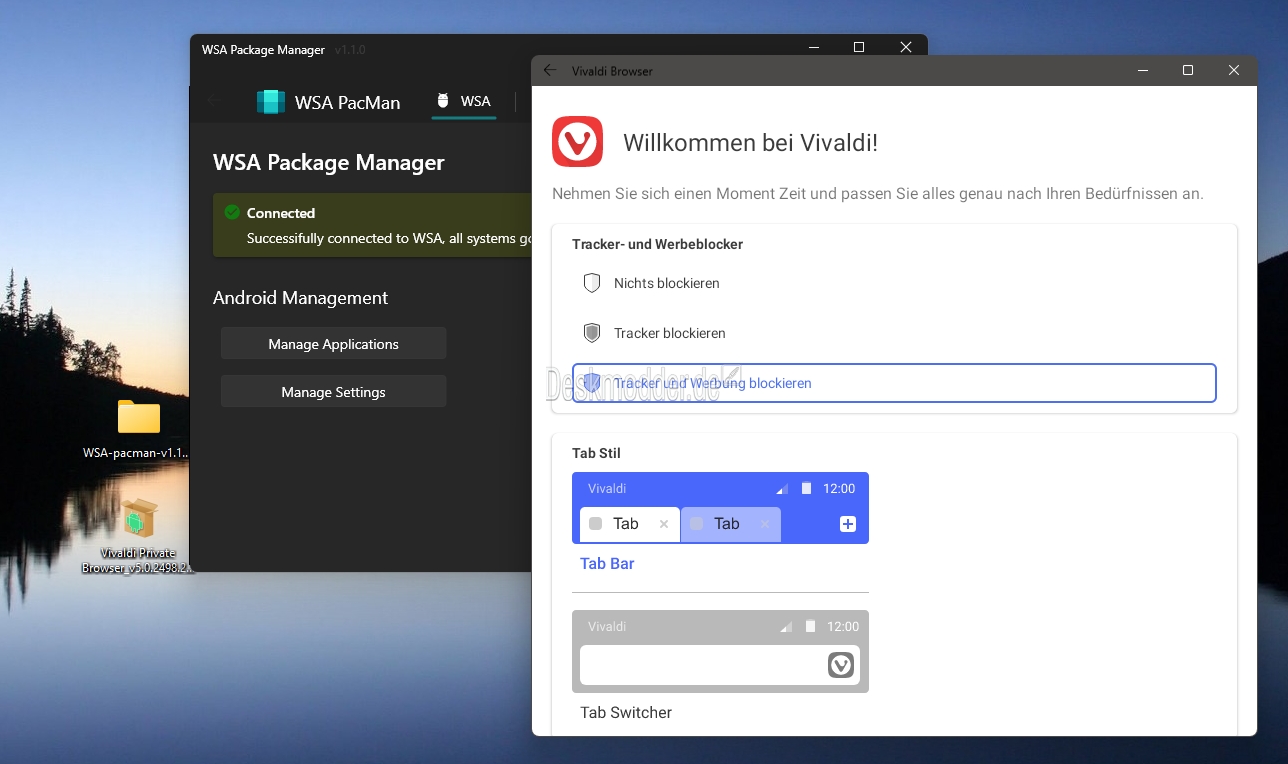Click Willkommen bei Vivaldi! heading
The image size is (1288, 764).
click(750, 142)
